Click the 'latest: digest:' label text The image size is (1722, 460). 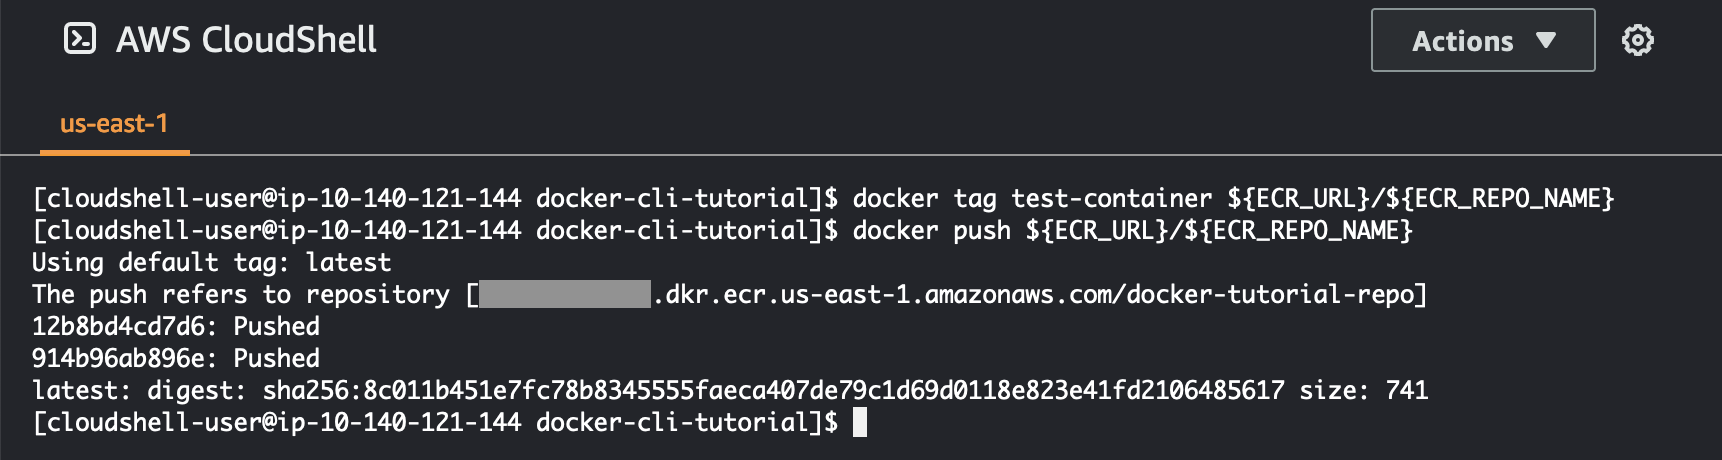[x=138, y=391]
